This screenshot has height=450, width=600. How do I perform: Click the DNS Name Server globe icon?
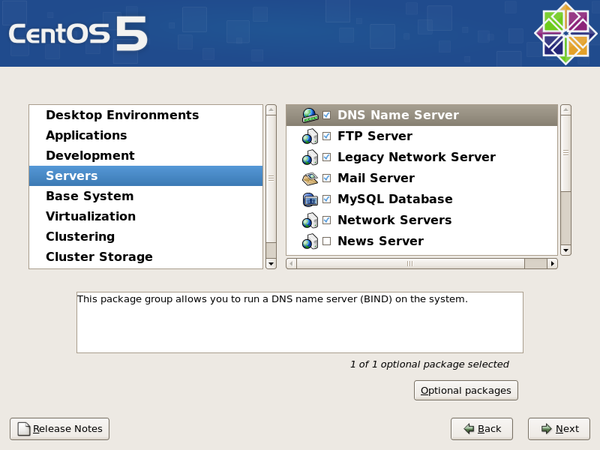click(310, 115)
